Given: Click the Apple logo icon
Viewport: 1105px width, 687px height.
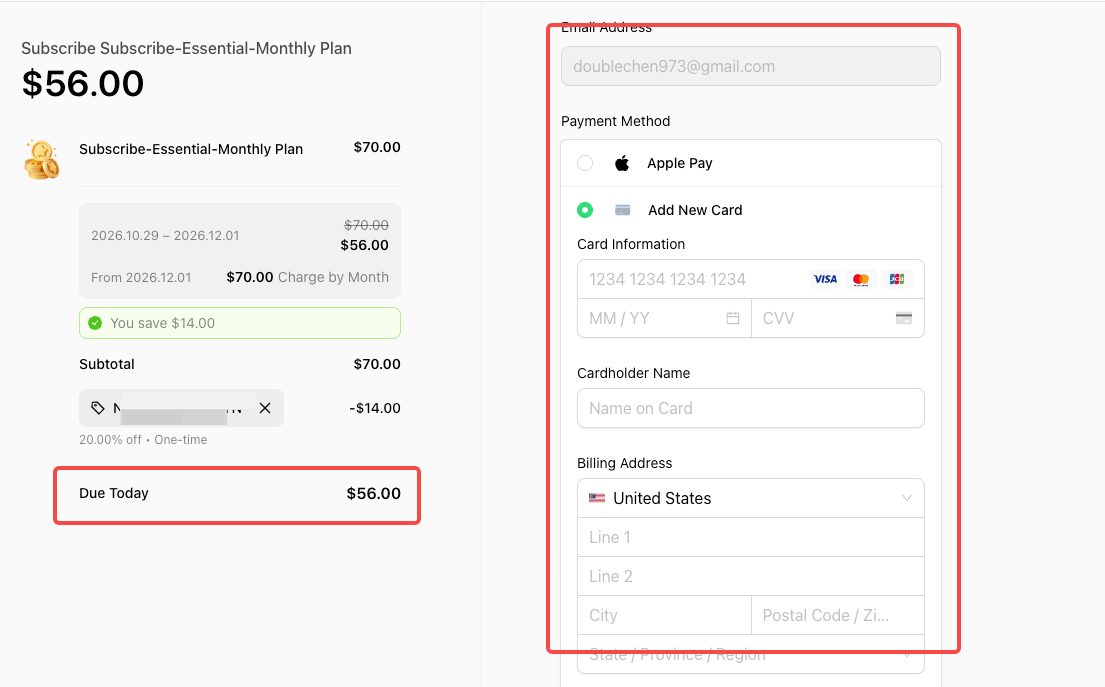Looking at the screenshot, I should (622, 163).
